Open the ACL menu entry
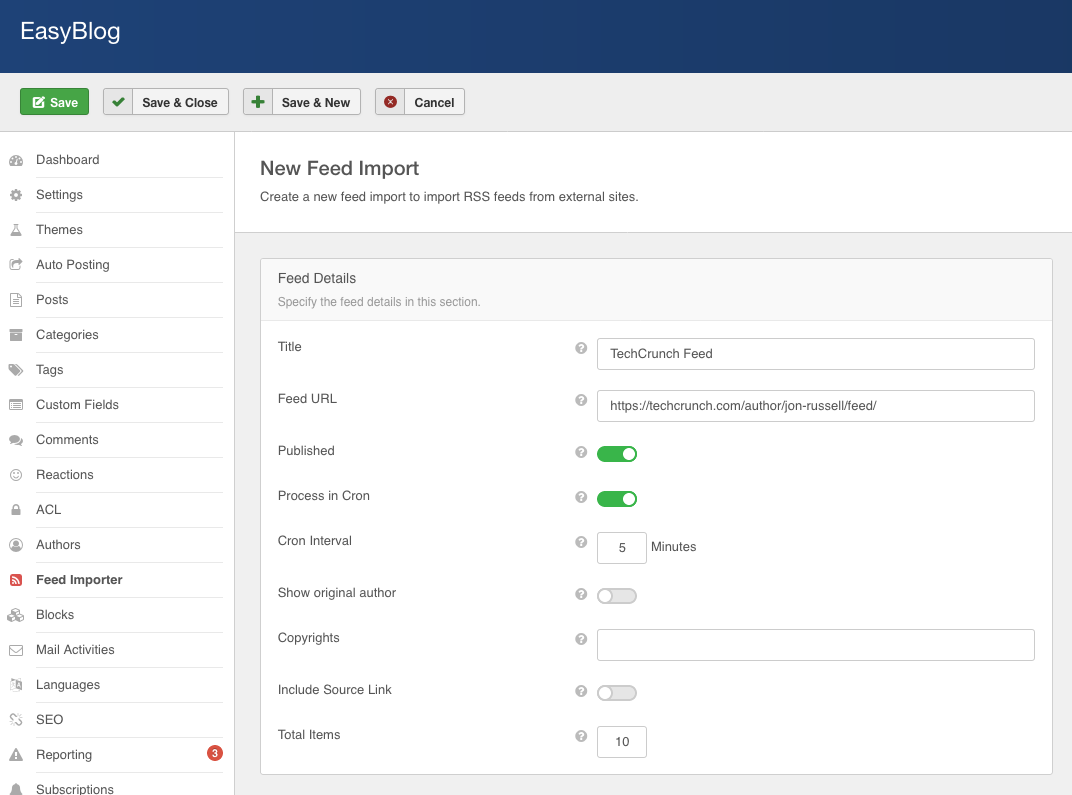The height and width of the screenshot is (795, 1072). 49,510
